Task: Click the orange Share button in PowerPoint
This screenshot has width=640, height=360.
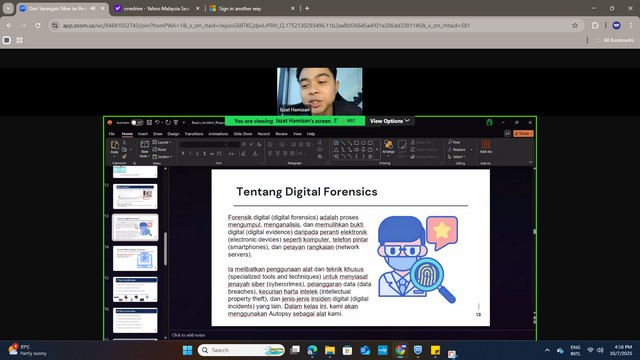Action: [523, 133]
